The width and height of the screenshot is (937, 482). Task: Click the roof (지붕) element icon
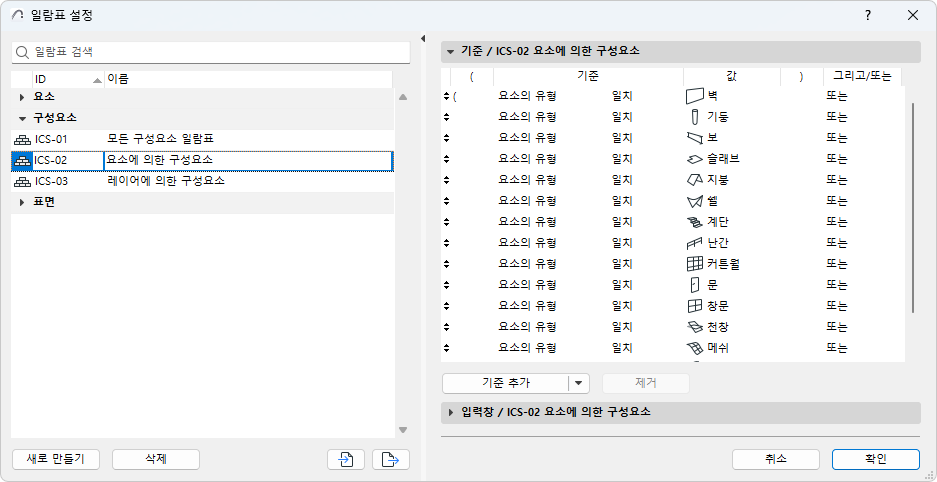click(x=695, y=180)
